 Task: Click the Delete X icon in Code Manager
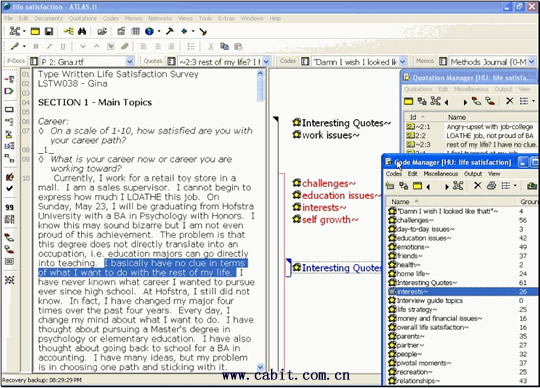click(x=478, y=186)
